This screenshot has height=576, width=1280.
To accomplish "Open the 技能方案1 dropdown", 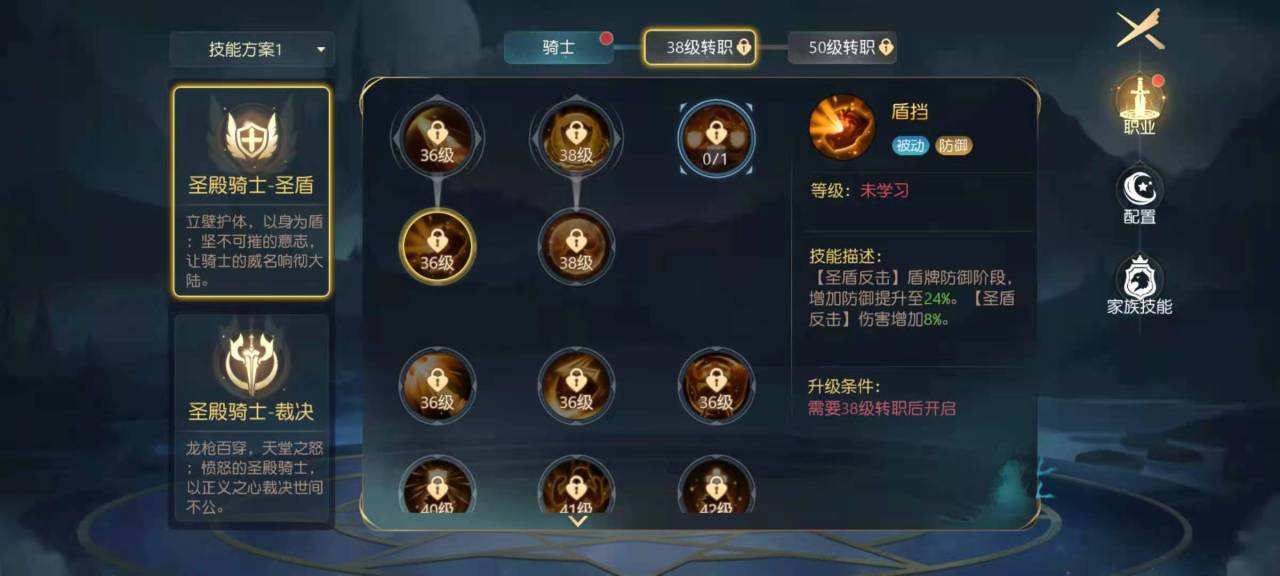I will [252, 49].
